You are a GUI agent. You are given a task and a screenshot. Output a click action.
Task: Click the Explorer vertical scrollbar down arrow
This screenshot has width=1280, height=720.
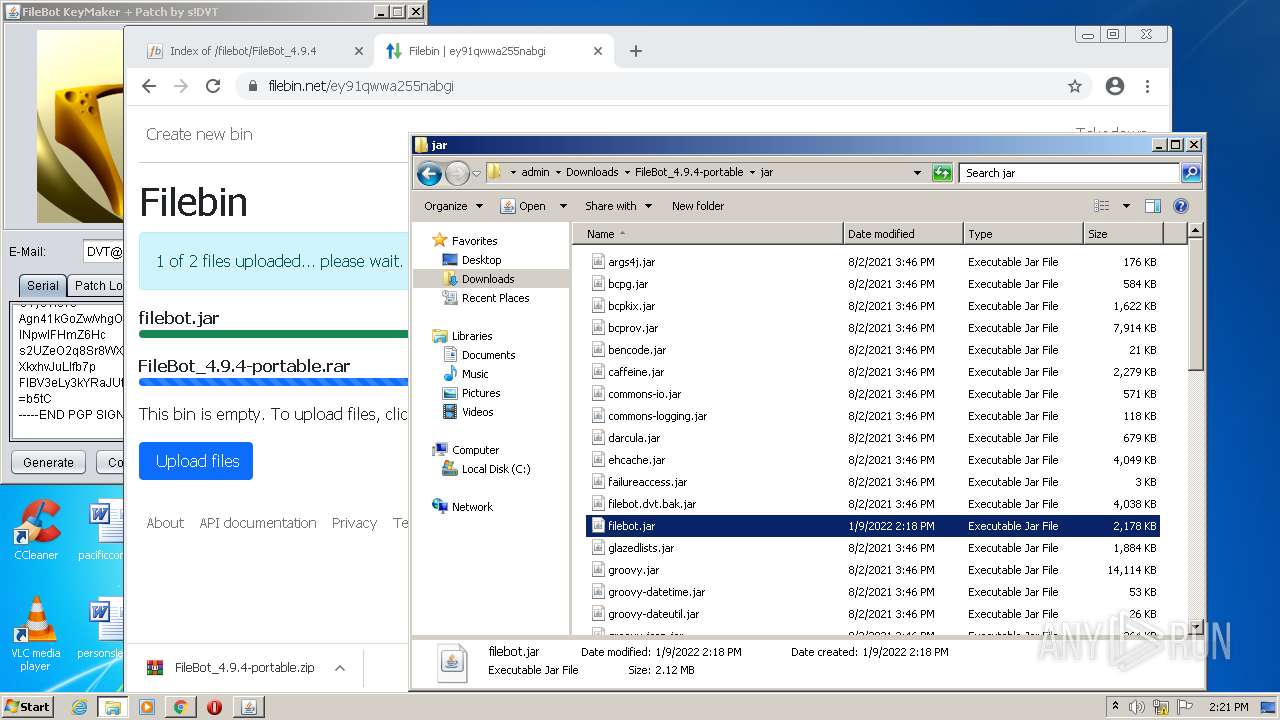(1195, 628)
